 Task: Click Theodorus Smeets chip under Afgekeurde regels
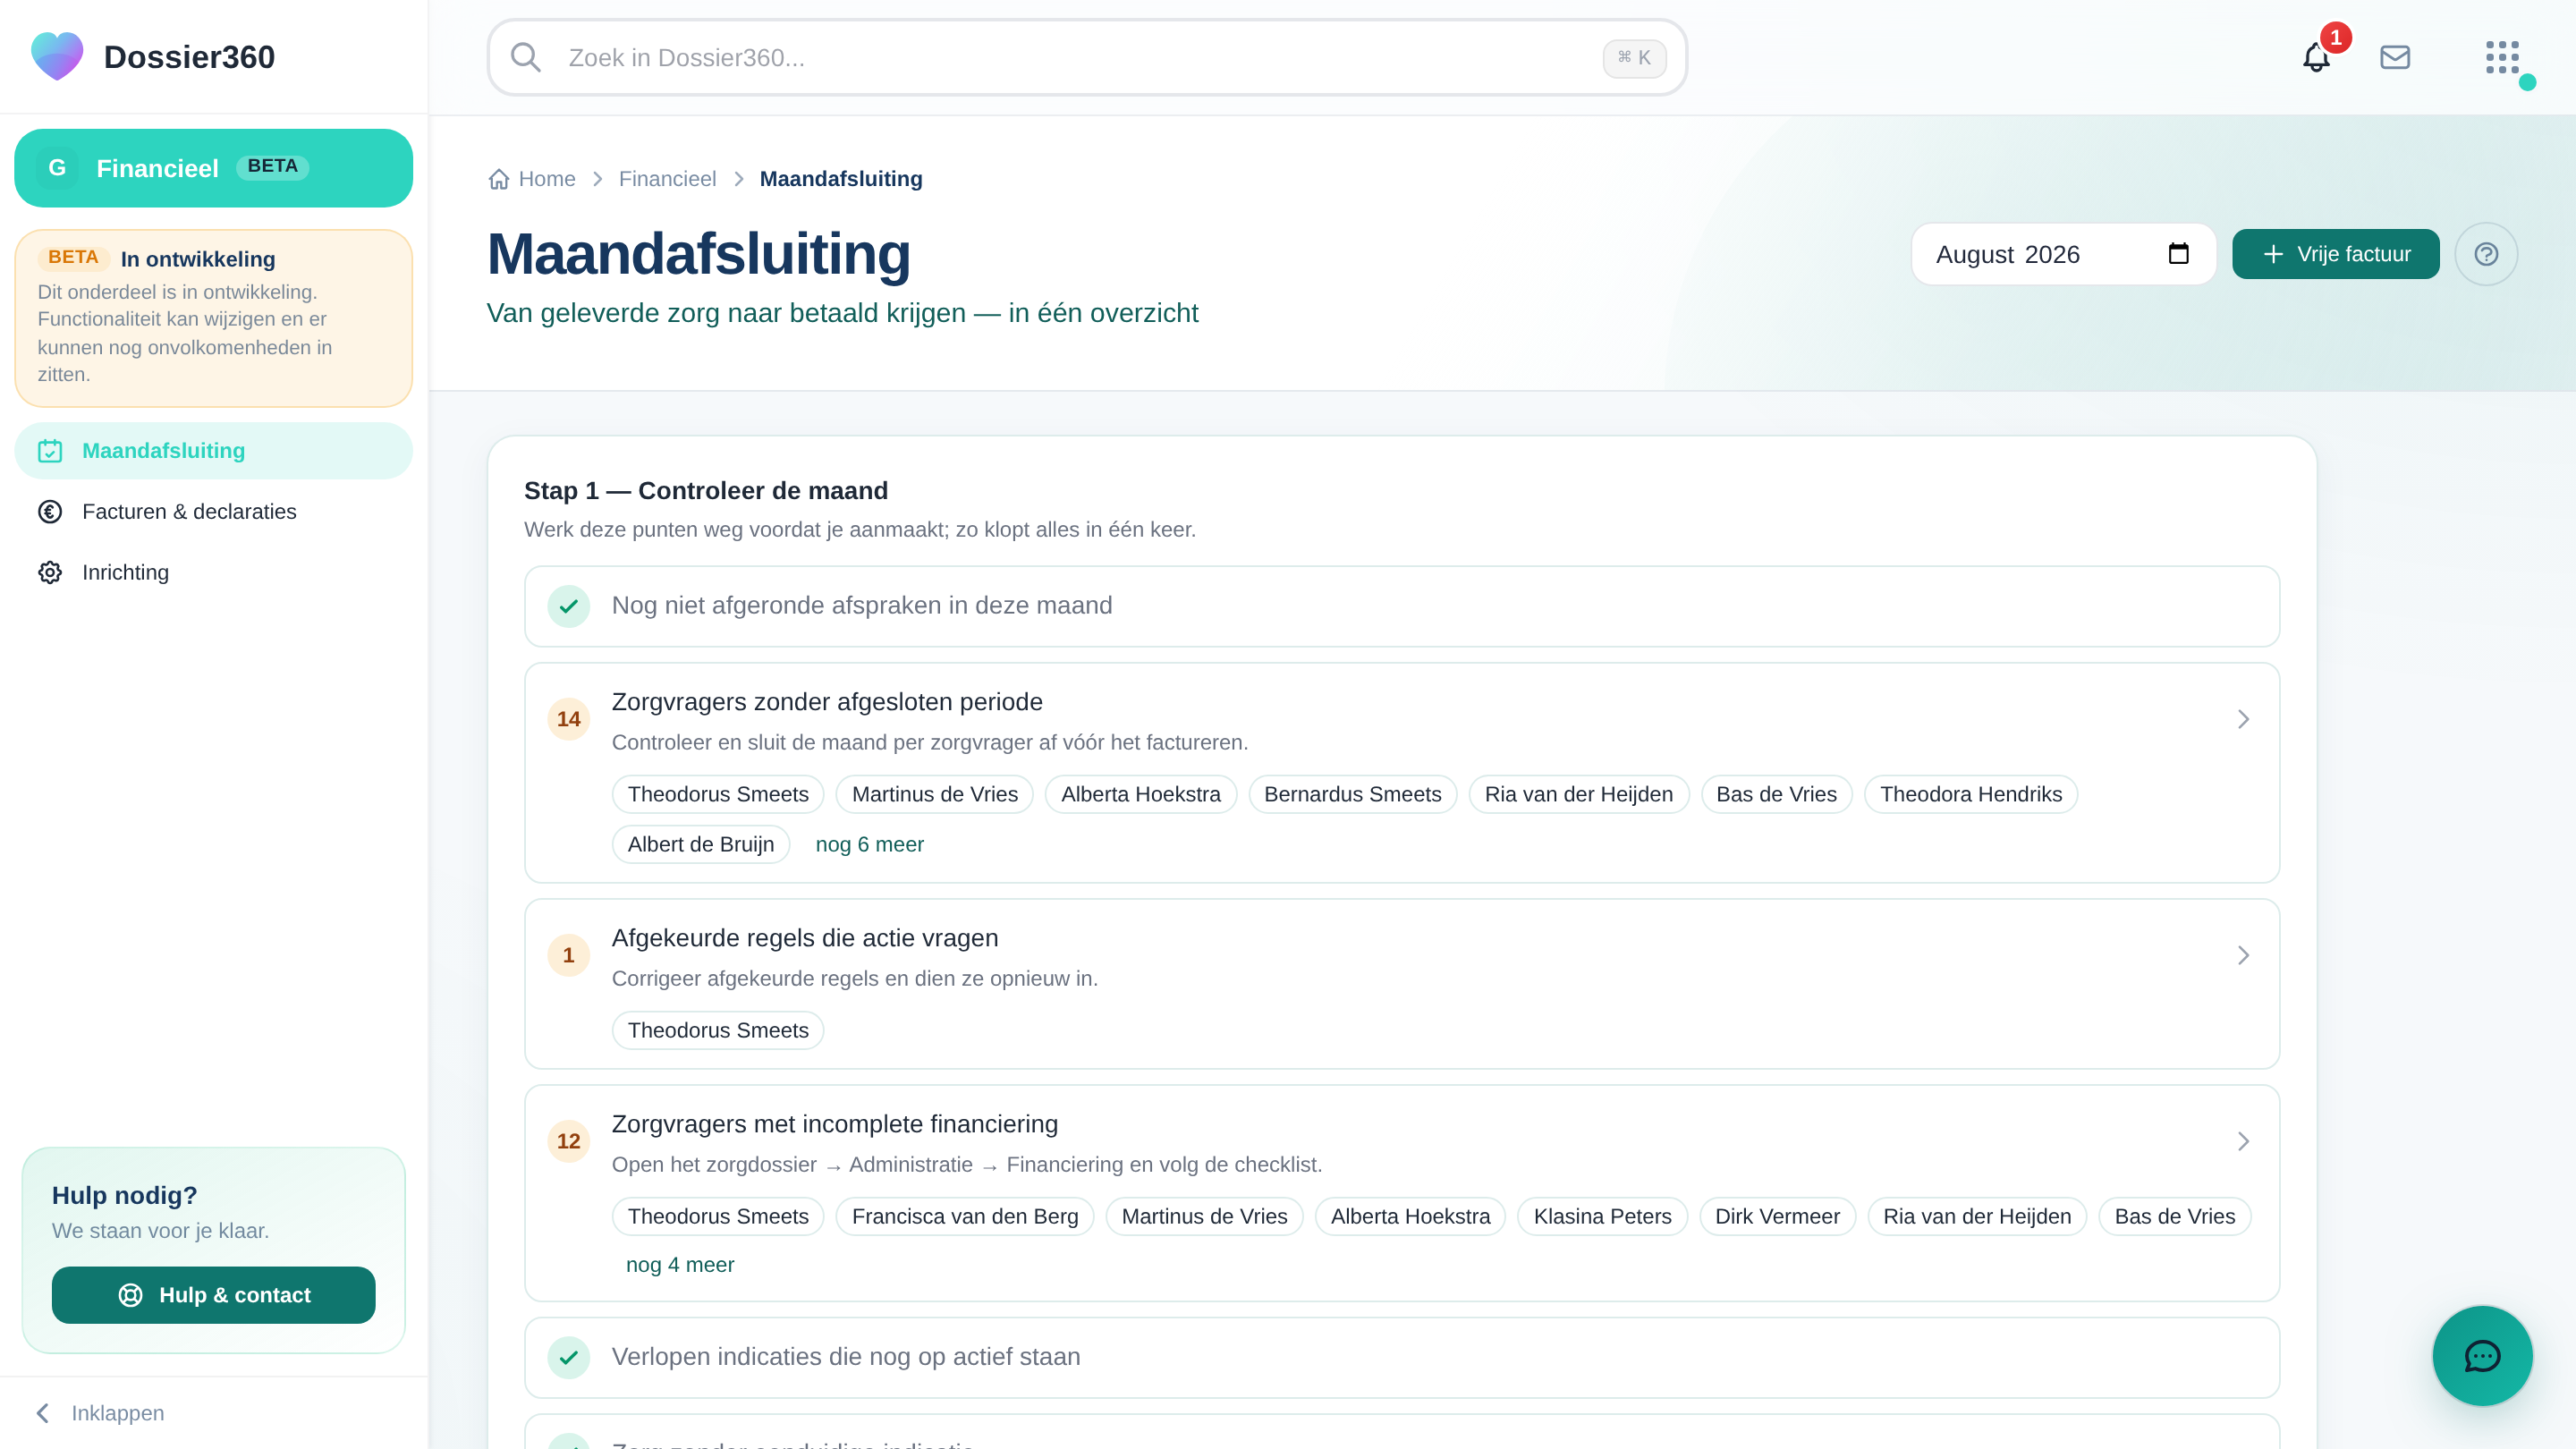718,1031
